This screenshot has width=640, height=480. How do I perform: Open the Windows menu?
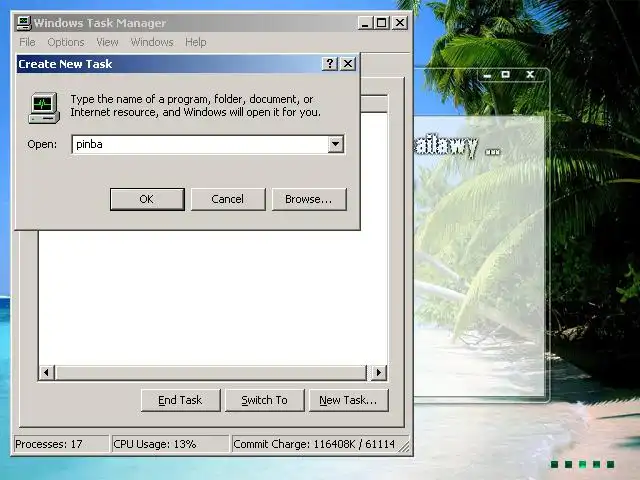click(x=152, y=42)
